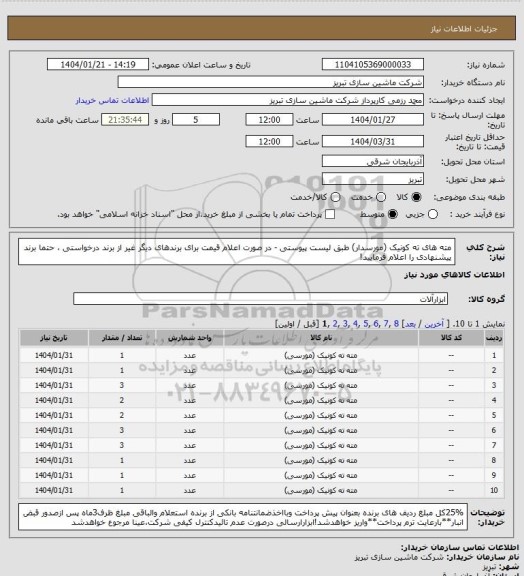The image size is (524, 576).
Task: Select the خدمت radio button
Action: (381, 197)
